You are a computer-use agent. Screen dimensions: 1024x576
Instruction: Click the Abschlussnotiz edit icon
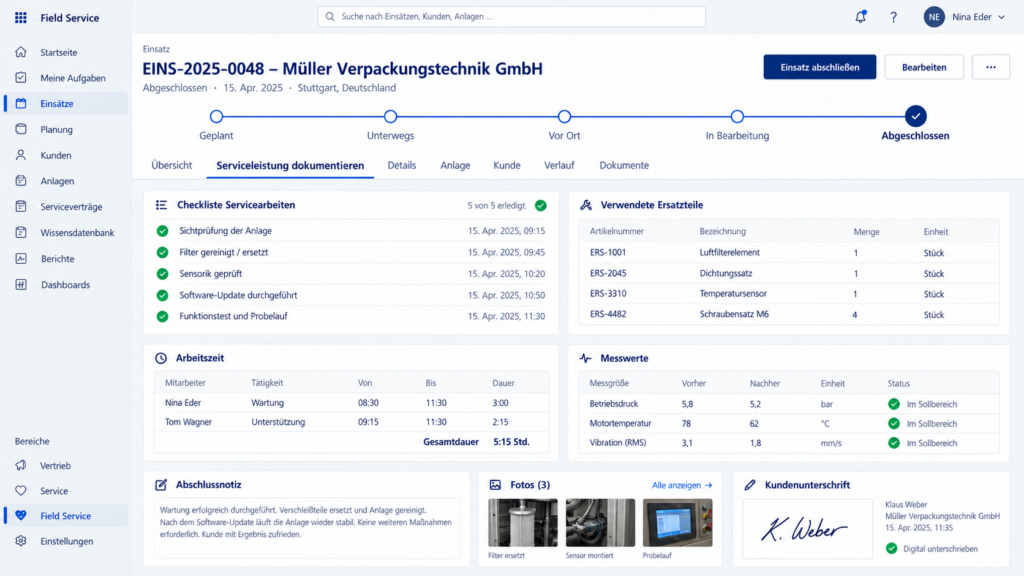[x=161, y=485]
